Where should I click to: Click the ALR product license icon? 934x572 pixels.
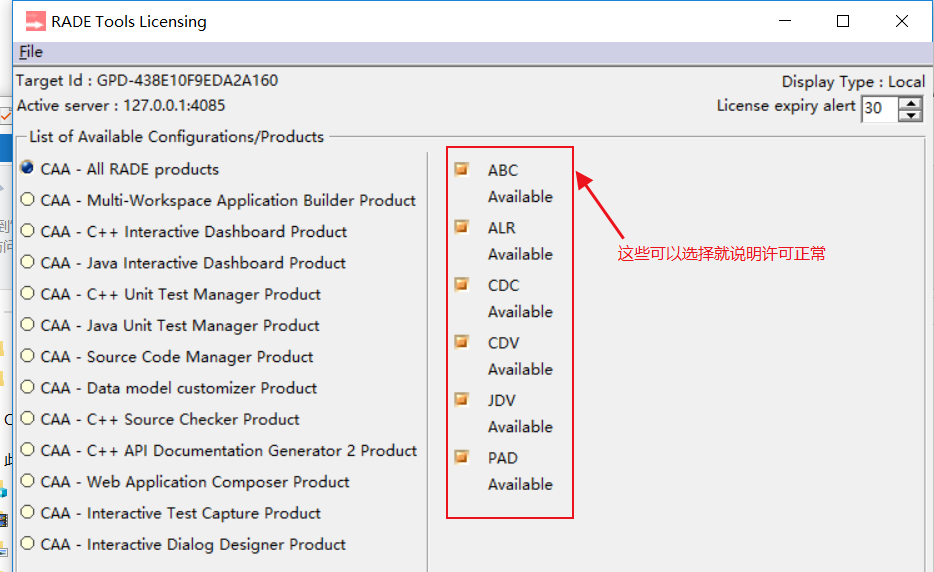461,227
